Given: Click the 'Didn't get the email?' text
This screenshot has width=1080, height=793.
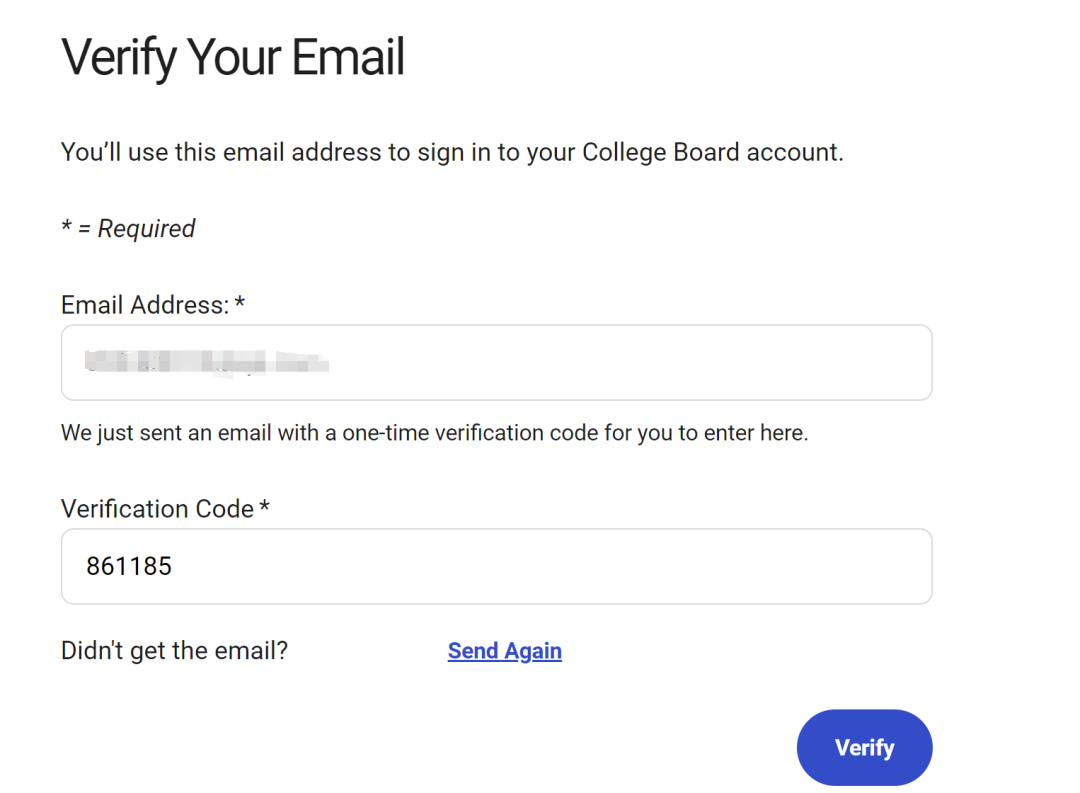Looking at the screenshot, I should (174, 651).
